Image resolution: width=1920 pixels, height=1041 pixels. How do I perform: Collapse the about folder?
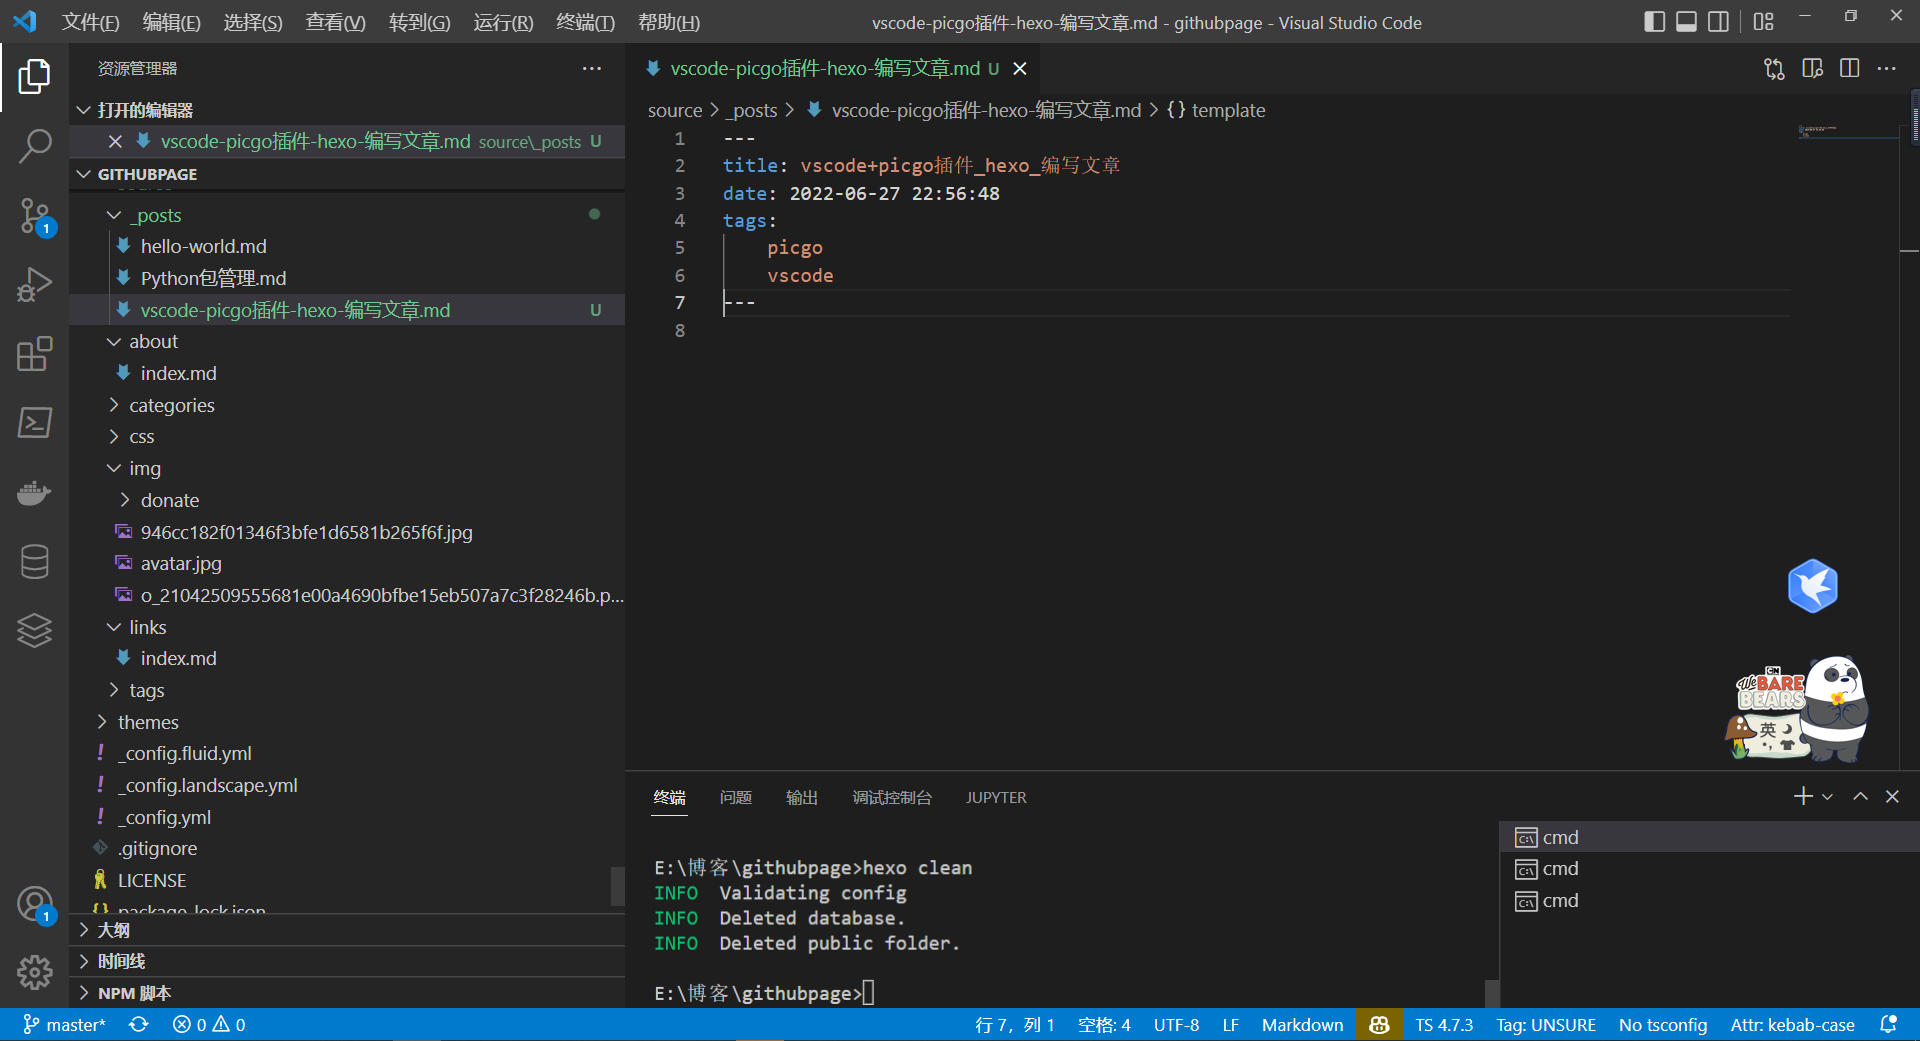pos(347,341)
